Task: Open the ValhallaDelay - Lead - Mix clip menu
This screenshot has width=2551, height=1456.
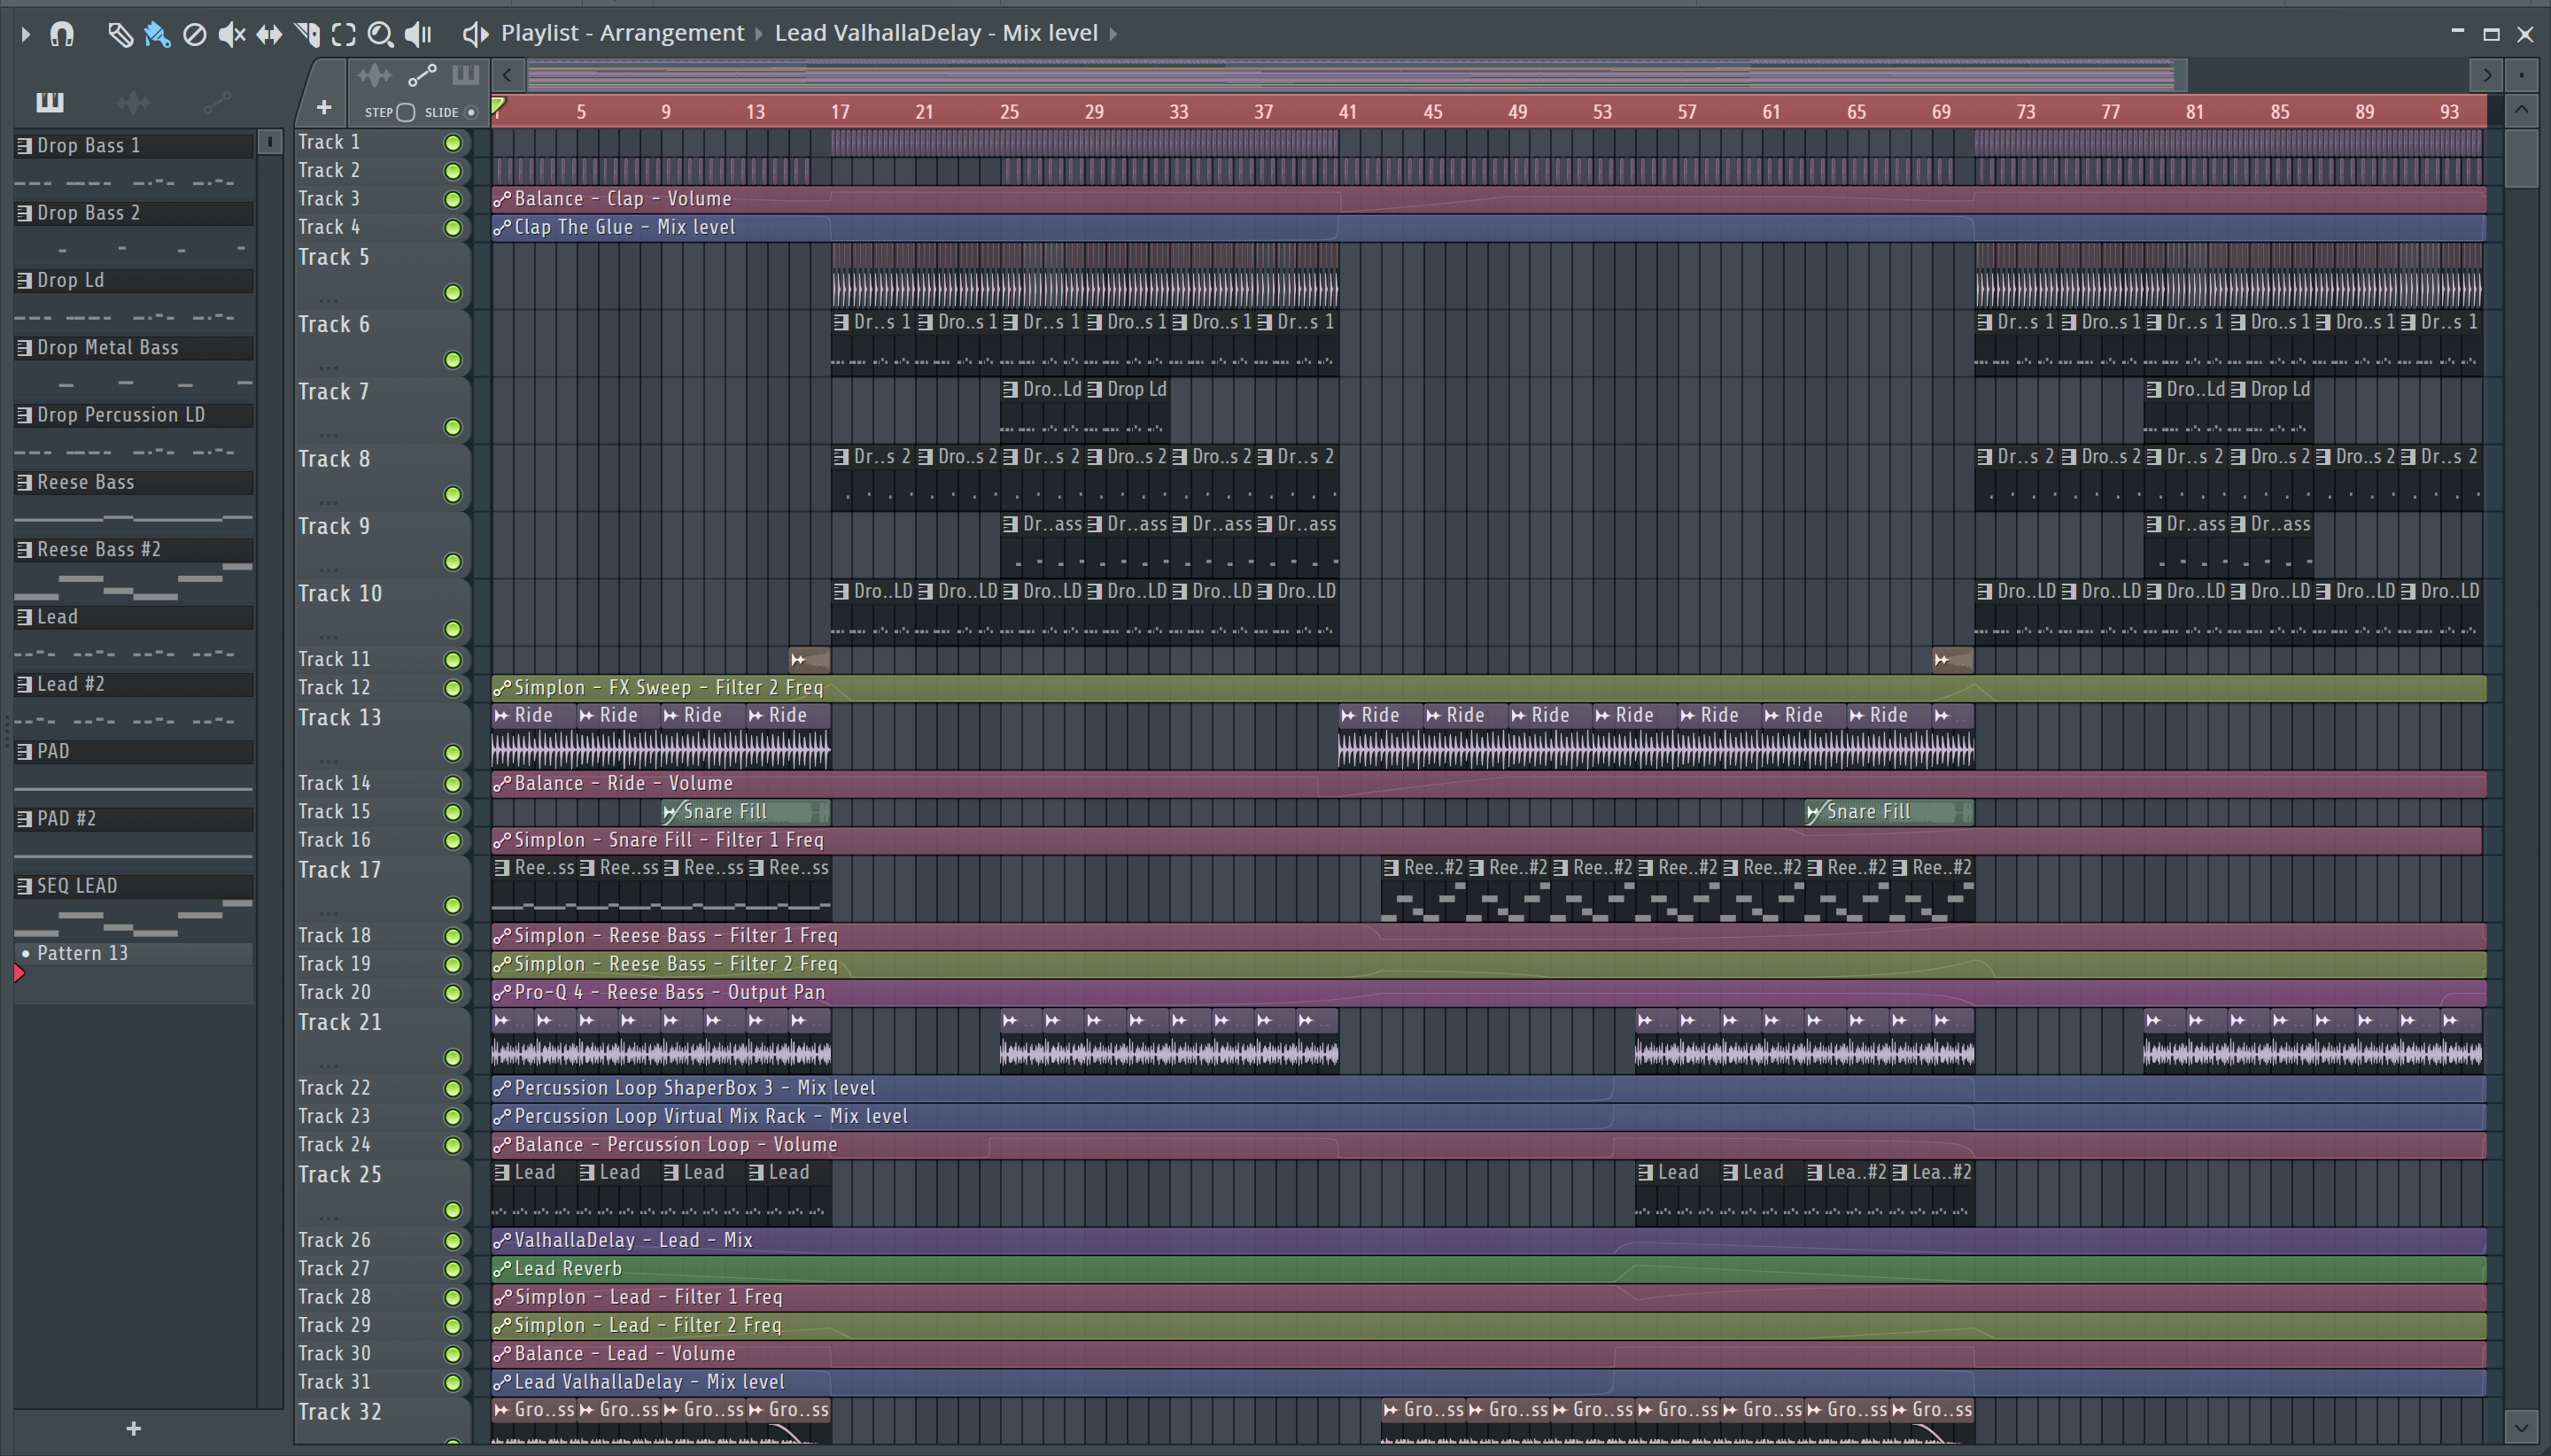Action: point(502,1241)
